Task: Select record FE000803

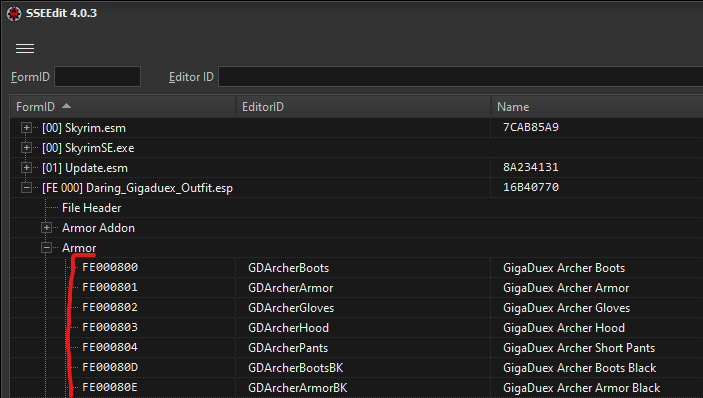Action: click(x=110, y=328)
